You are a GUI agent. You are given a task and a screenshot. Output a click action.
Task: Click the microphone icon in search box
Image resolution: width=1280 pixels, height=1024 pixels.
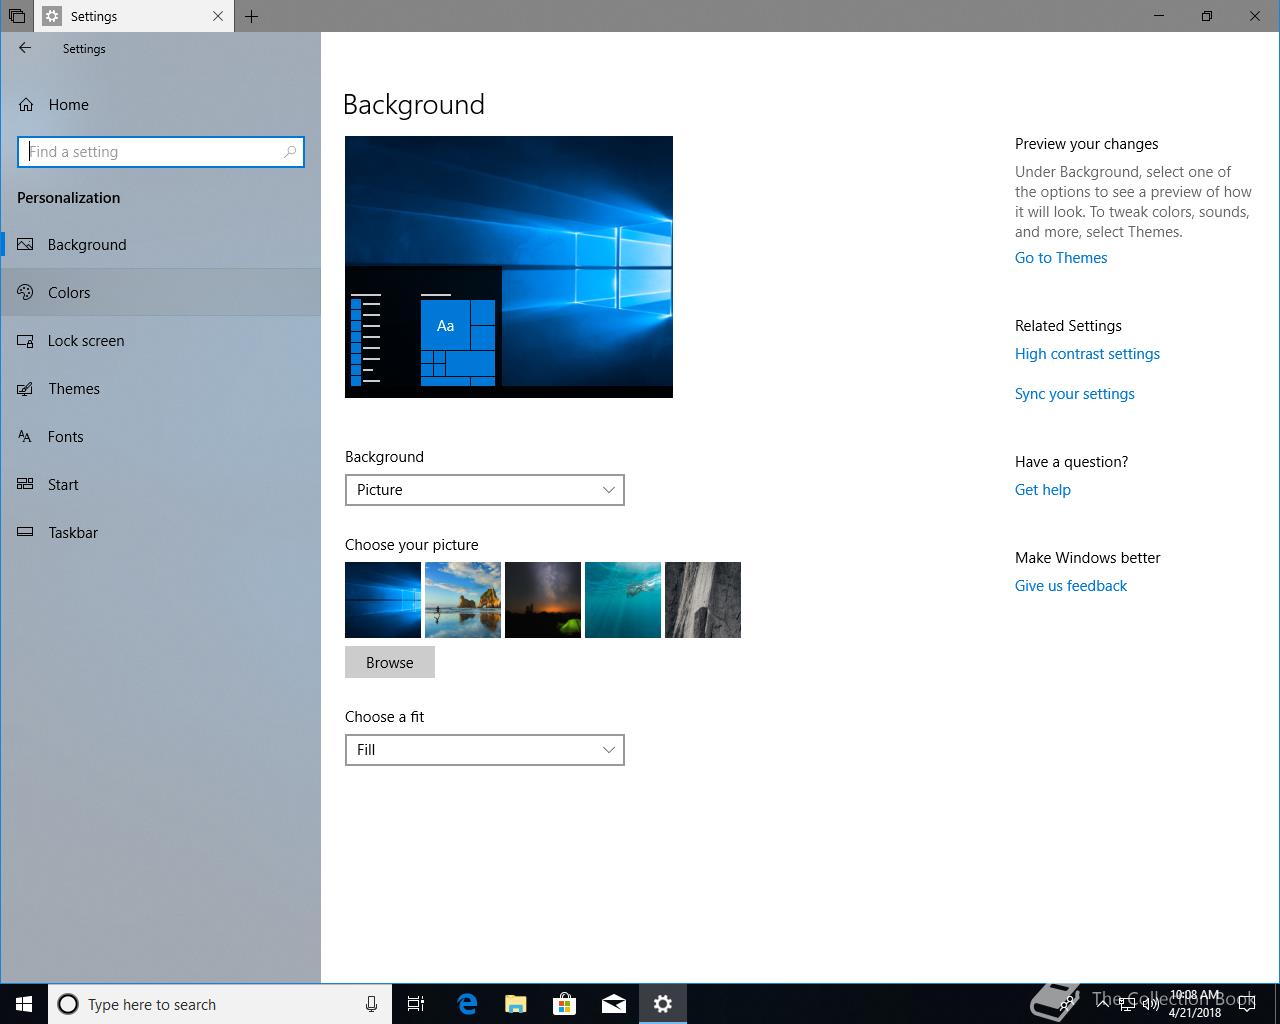(x=371, y=1004)
